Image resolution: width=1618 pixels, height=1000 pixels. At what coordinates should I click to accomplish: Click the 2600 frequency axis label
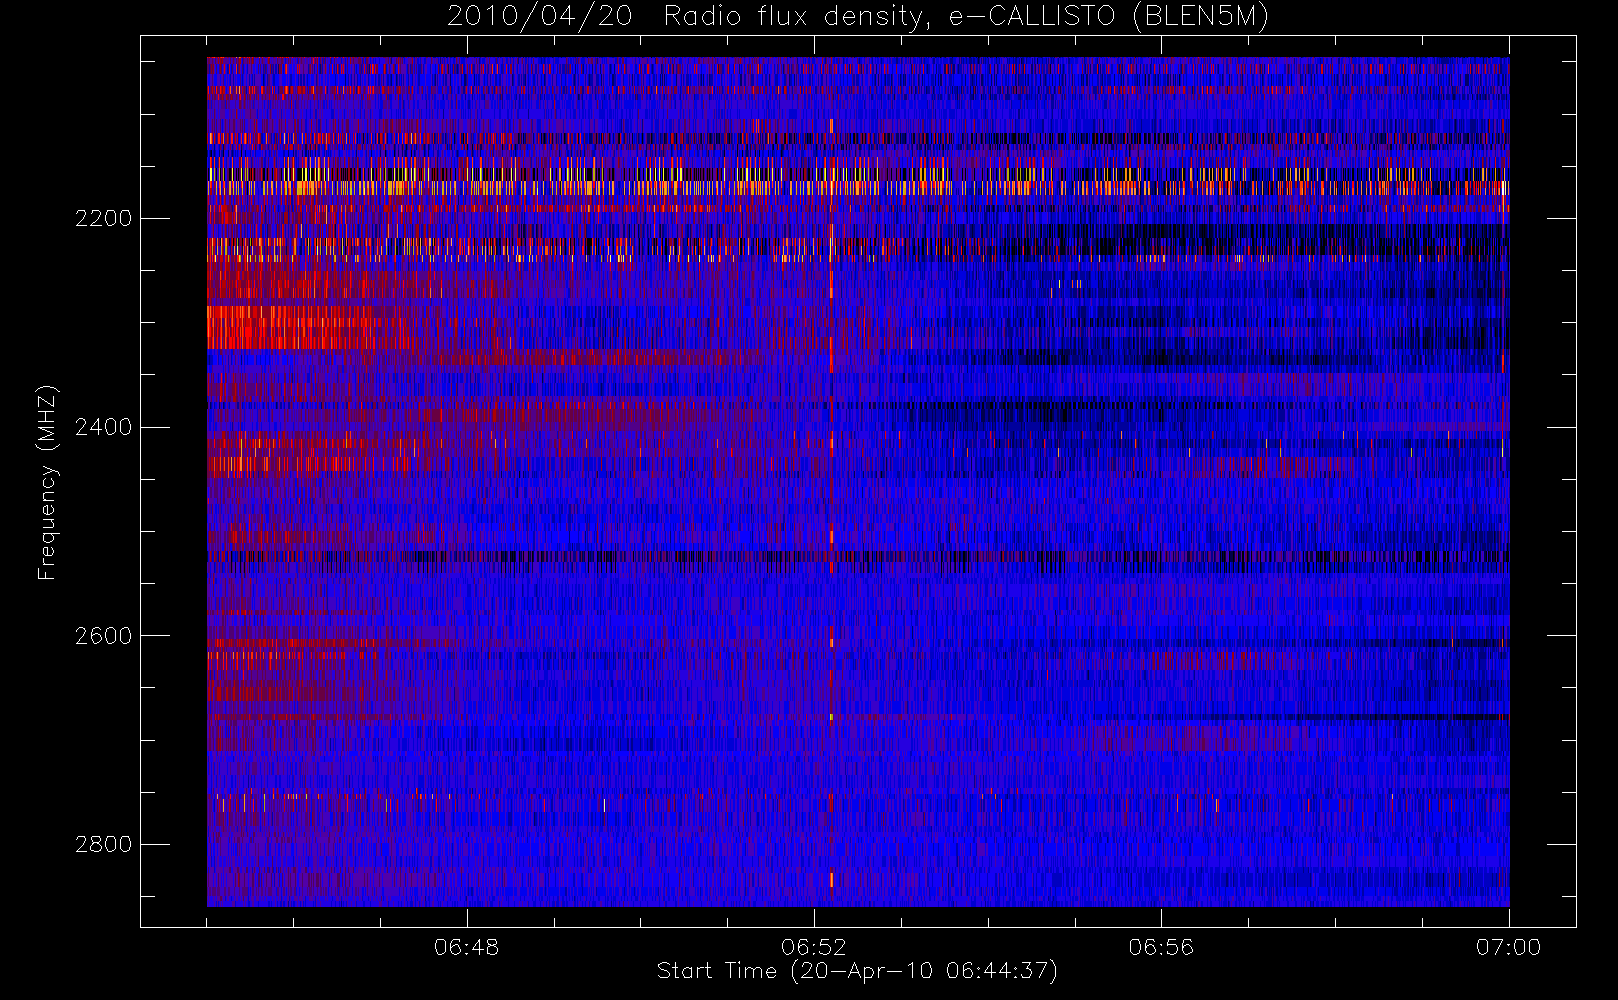point(103,636)
